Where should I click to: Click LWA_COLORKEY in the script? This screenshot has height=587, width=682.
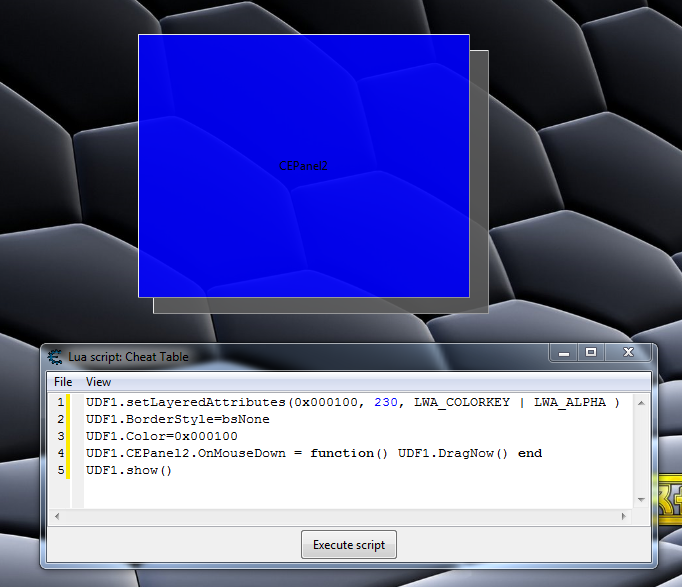coord(461,403)
